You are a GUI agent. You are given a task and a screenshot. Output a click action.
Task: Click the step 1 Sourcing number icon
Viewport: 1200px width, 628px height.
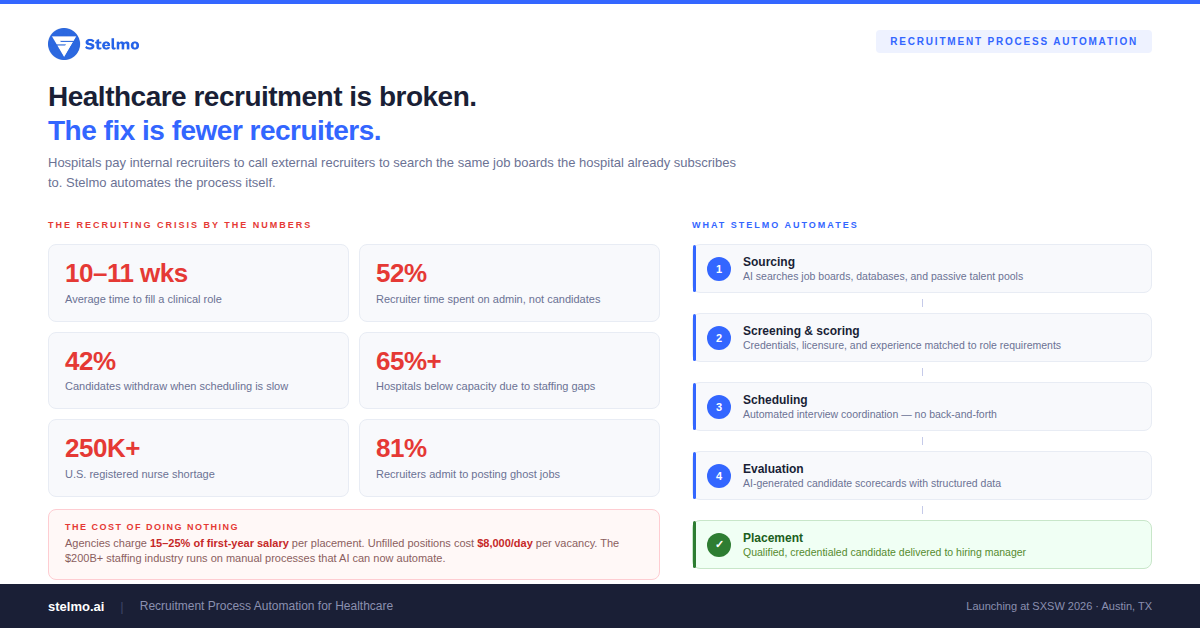click(x=718, y=269)
